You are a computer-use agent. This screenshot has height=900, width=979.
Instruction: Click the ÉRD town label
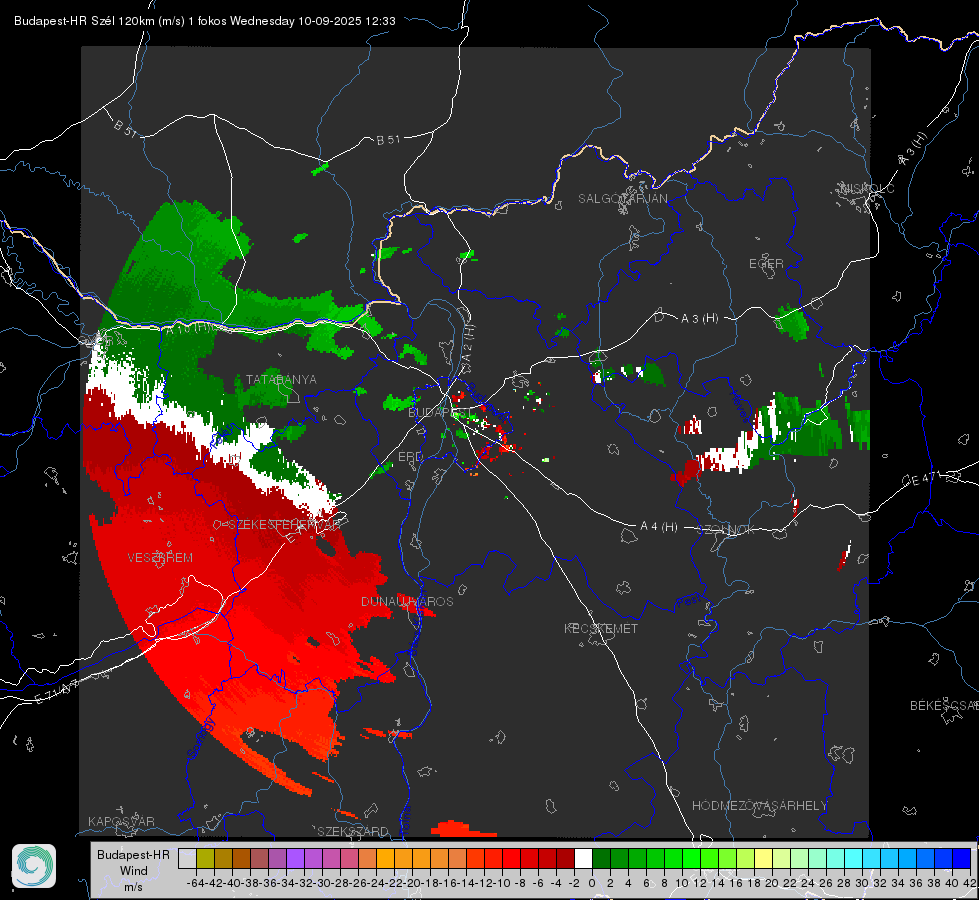410,457
